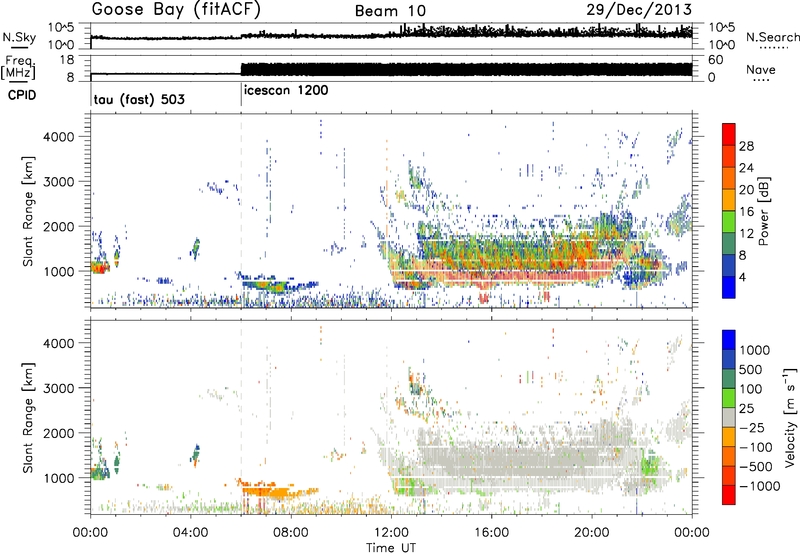Click the 'Velocity [m s-1]' color bar label

[x=790, y=417]
